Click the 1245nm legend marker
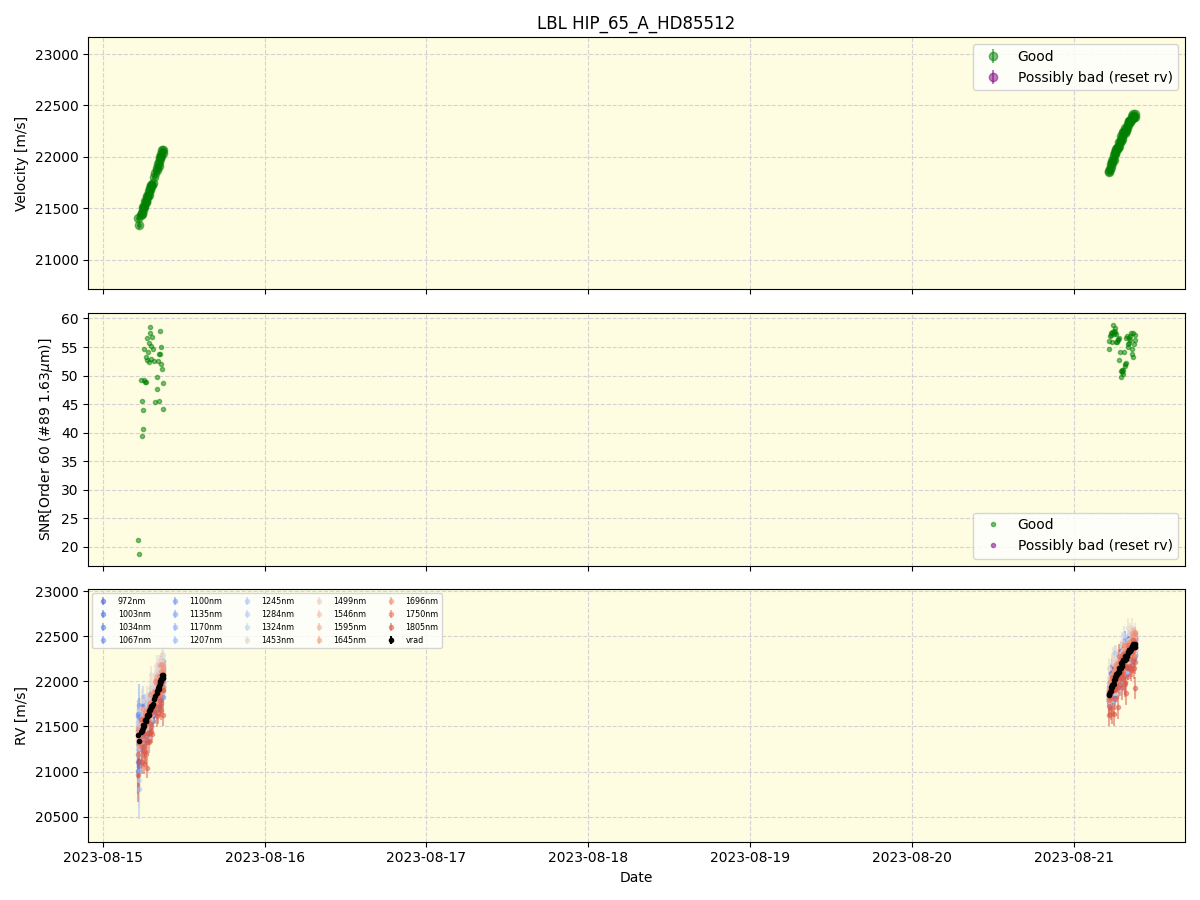This screenshot has width=1200, height=900. pyautogui.click(x=247, y=601)
